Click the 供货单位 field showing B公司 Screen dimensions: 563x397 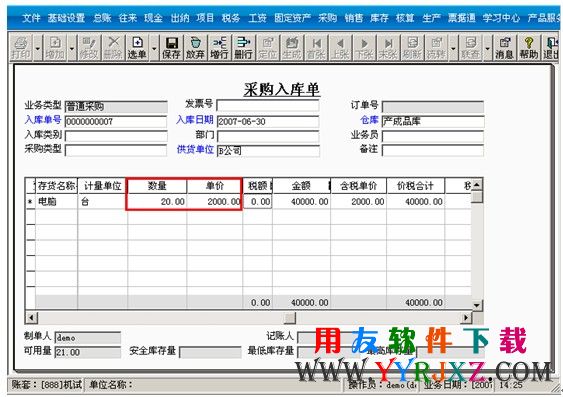click(x=268, y=151)
